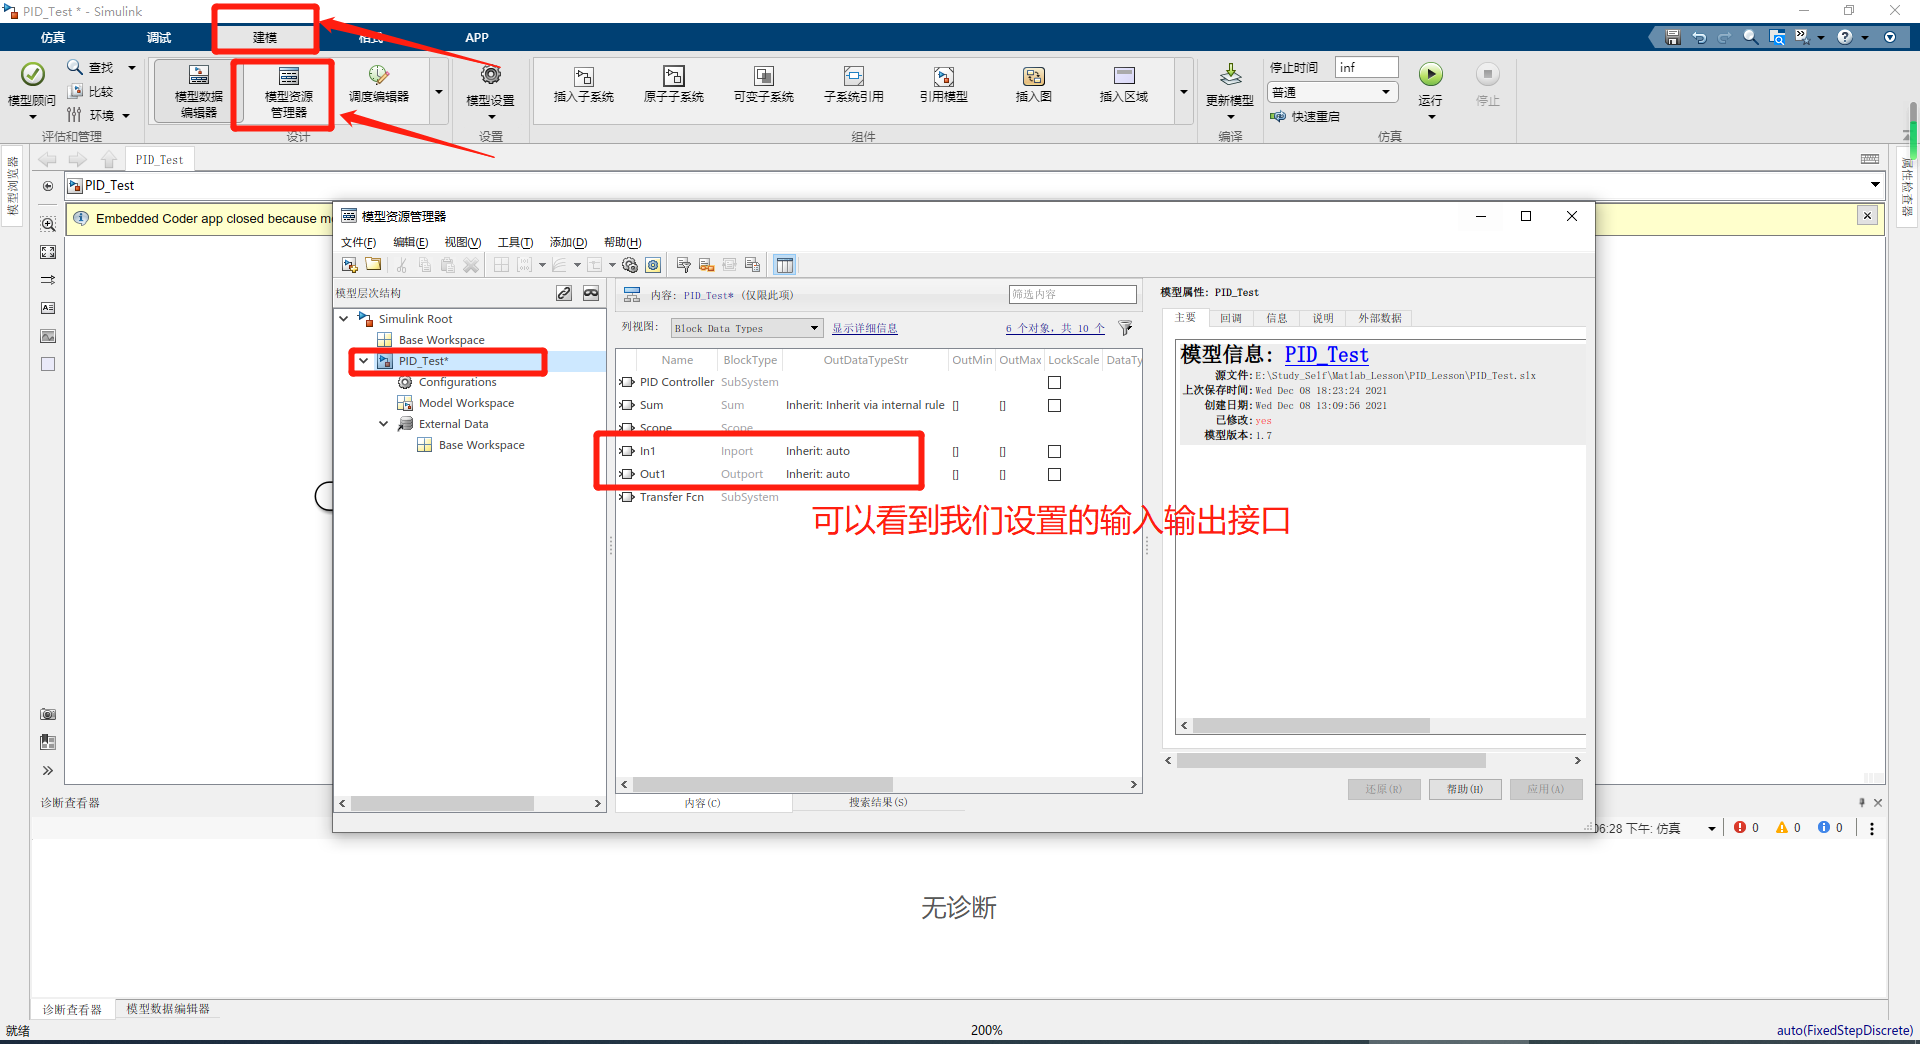
Task: Click the 引用模型 icon
Action: click(943, 85)
